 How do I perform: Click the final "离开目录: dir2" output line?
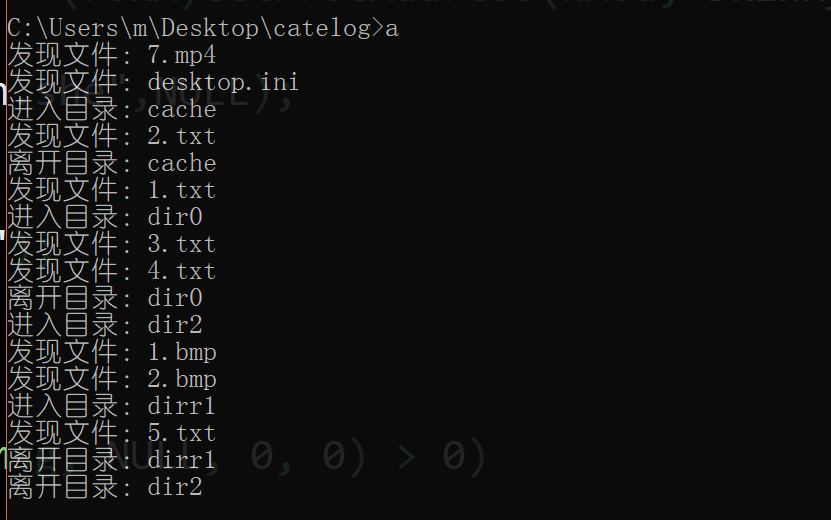click(x=104, y=487)
